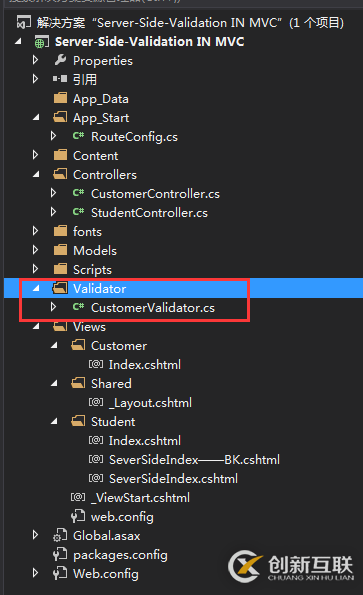Select the _ViewStart.cshtml file name
This screenshot has height=595, width=363.
point(140,497)
